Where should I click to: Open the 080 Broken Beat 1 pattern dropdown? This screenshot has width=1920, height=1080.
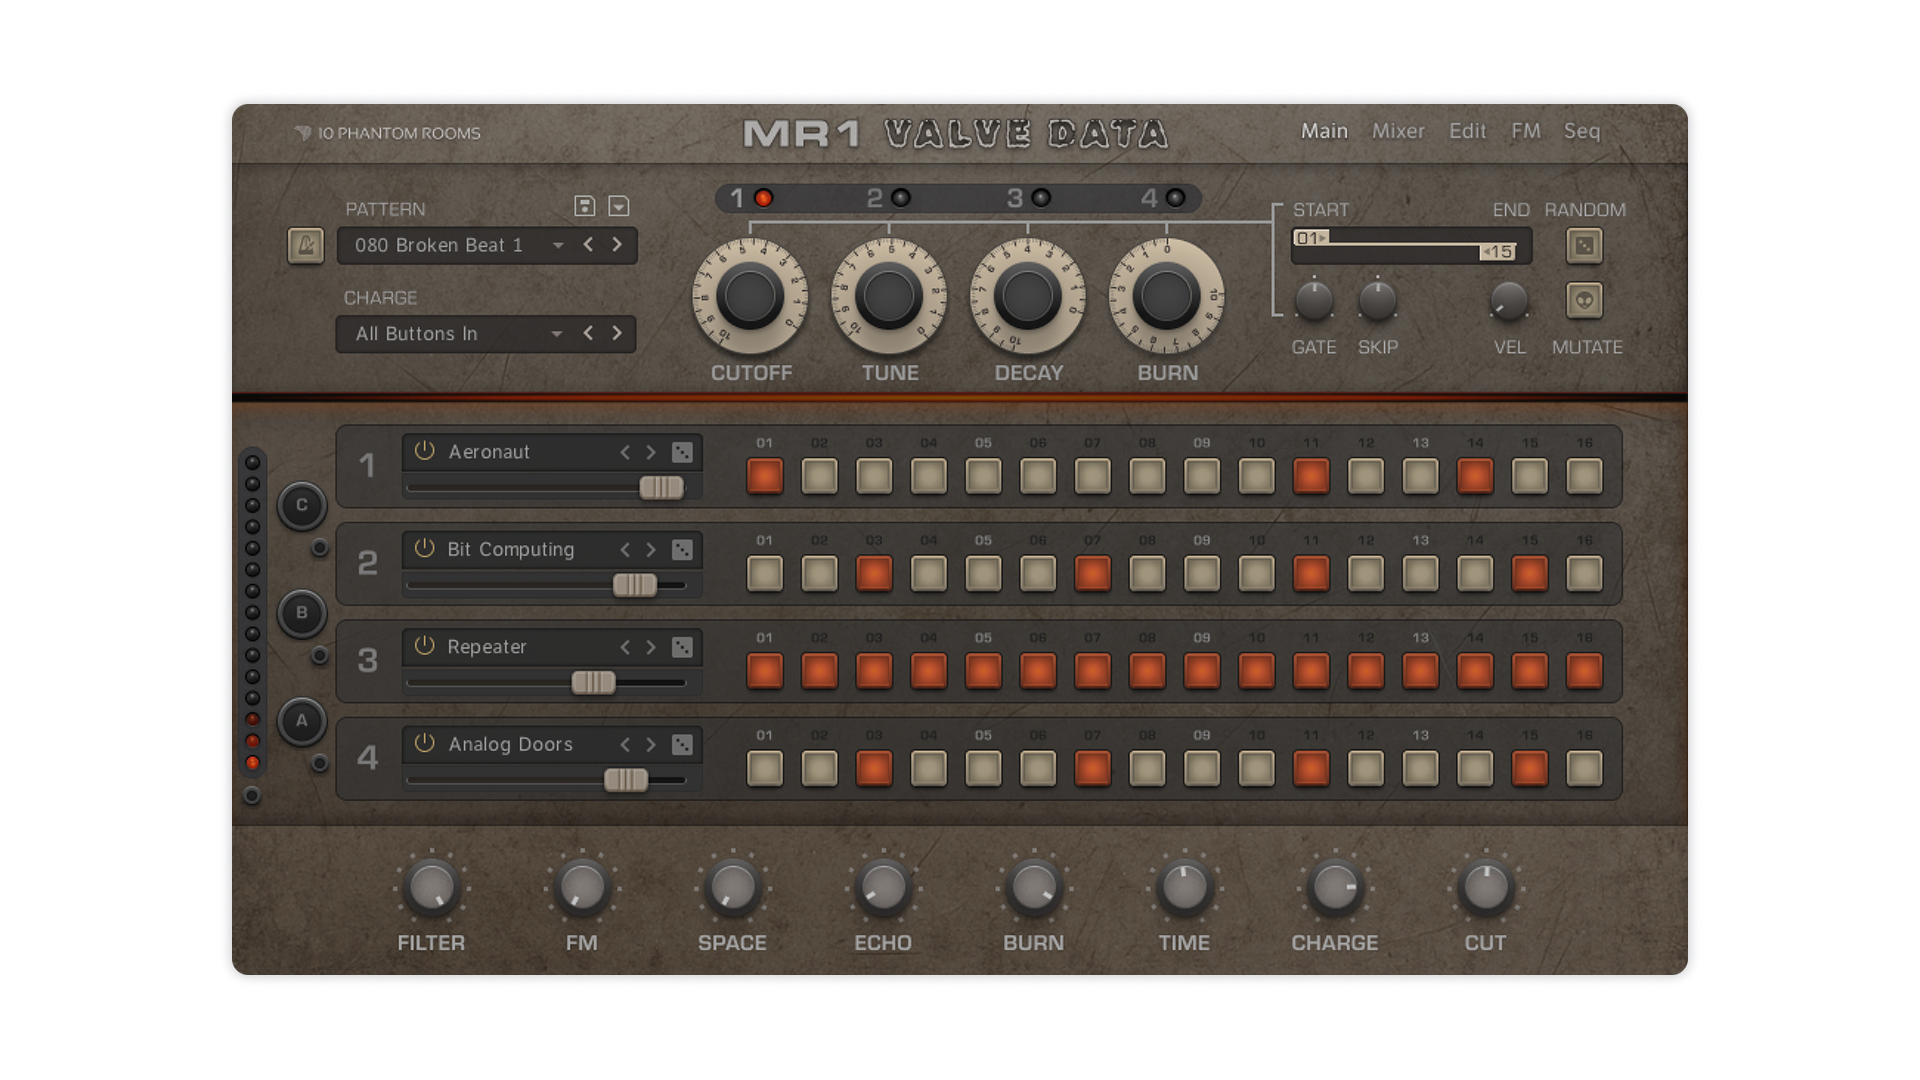558,245
